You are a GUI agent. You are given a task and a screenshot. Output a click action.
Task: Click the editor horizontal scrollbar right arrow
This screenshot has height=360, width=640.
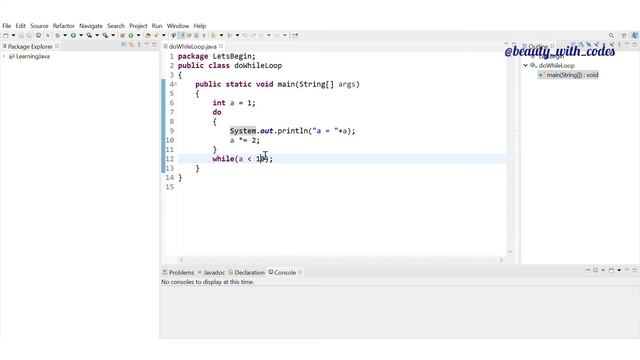click(501, 260)
